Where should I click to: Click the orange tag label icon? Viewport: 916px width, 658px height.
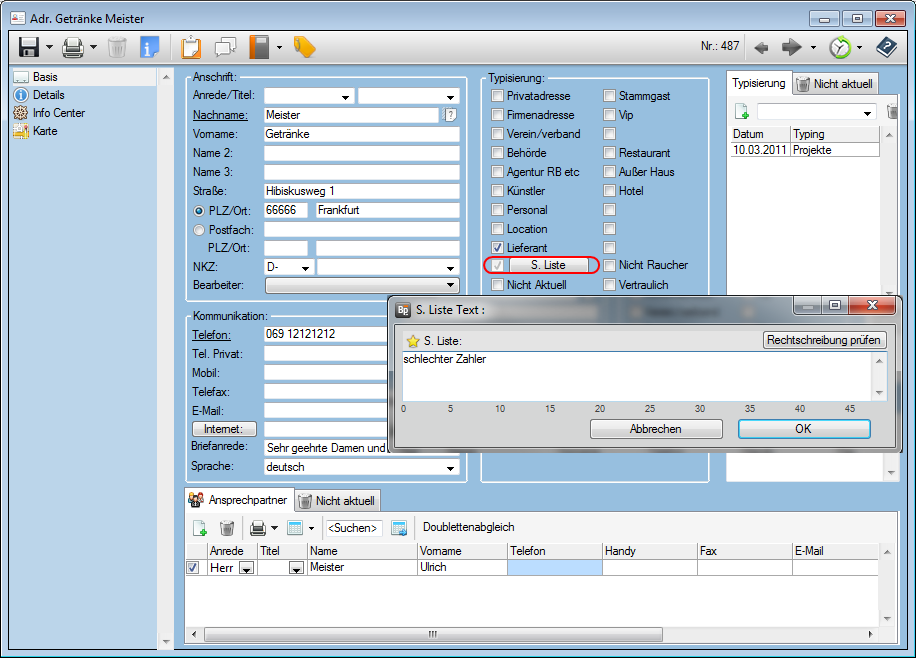304,47
